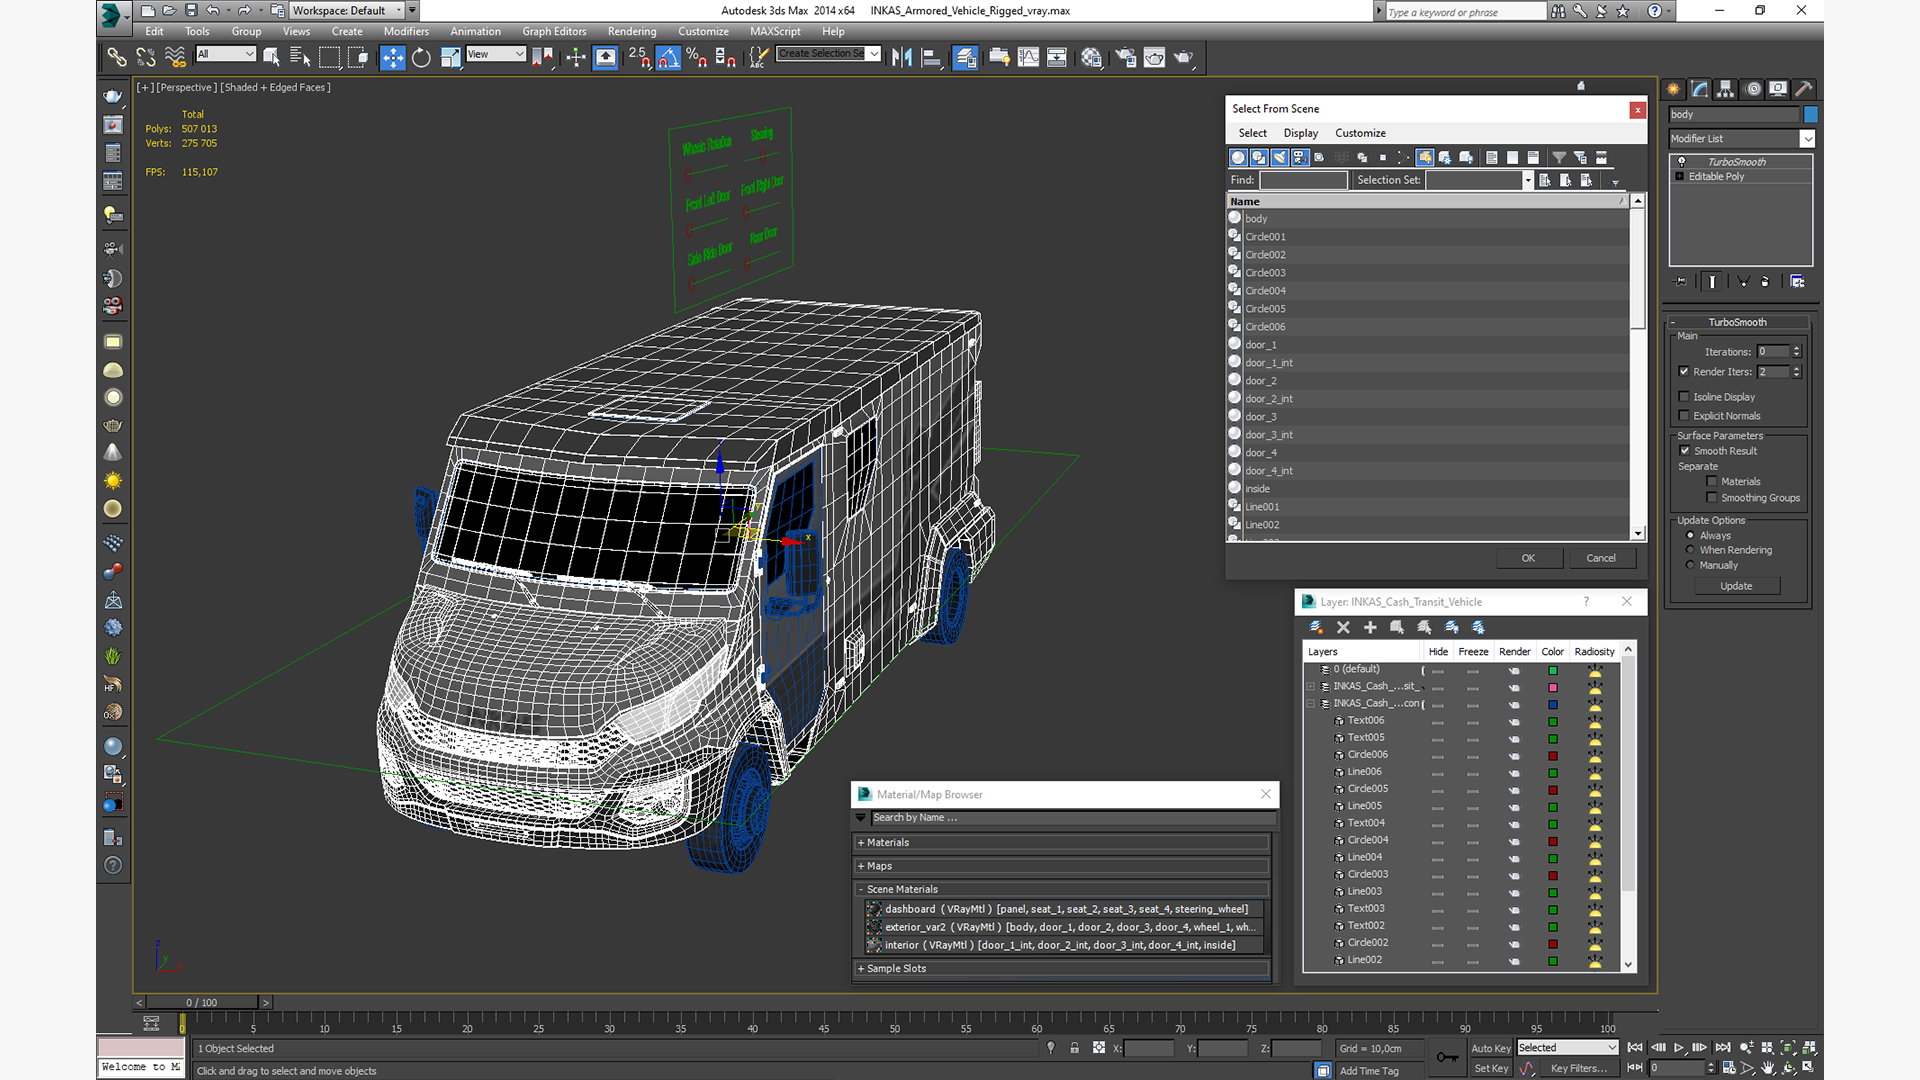Click the Mirror tool icon

pyautogui.click(x=902, y=58)
